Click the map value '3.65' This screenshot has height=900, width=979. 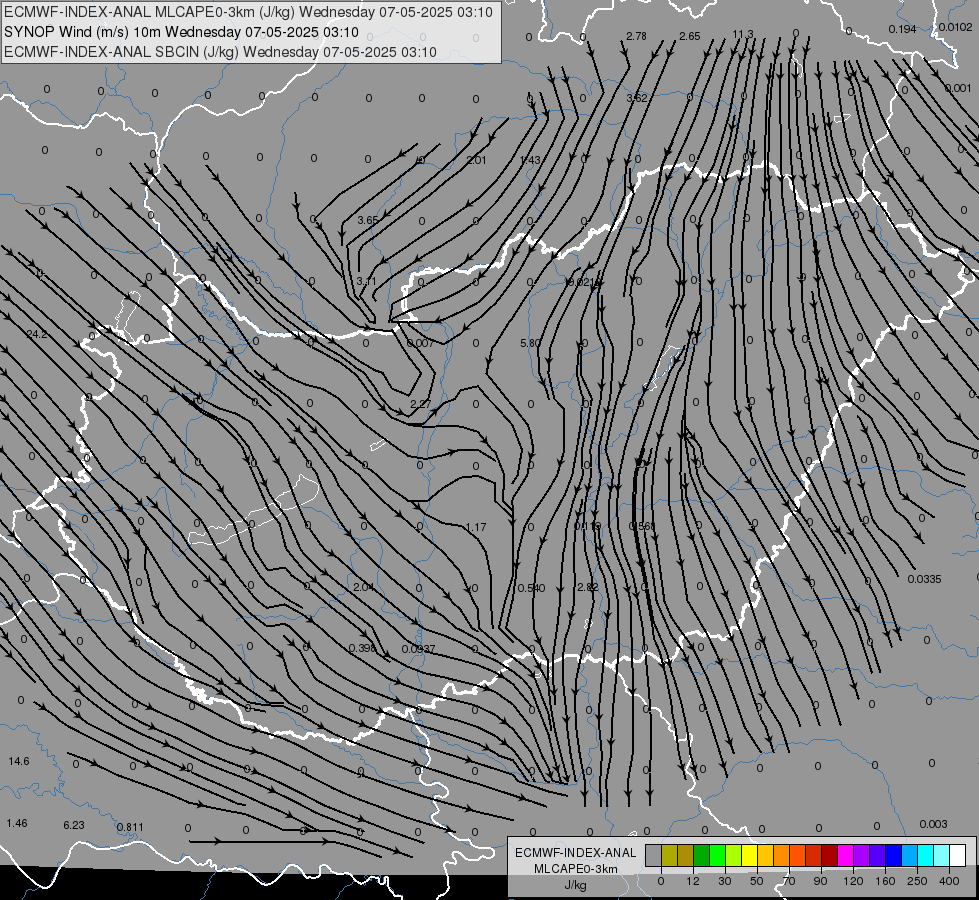(x=368, y=220)
